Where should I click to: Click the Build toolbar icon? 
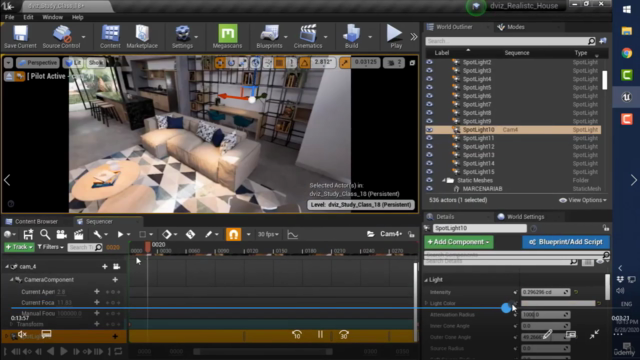click(x=351, y=36)
